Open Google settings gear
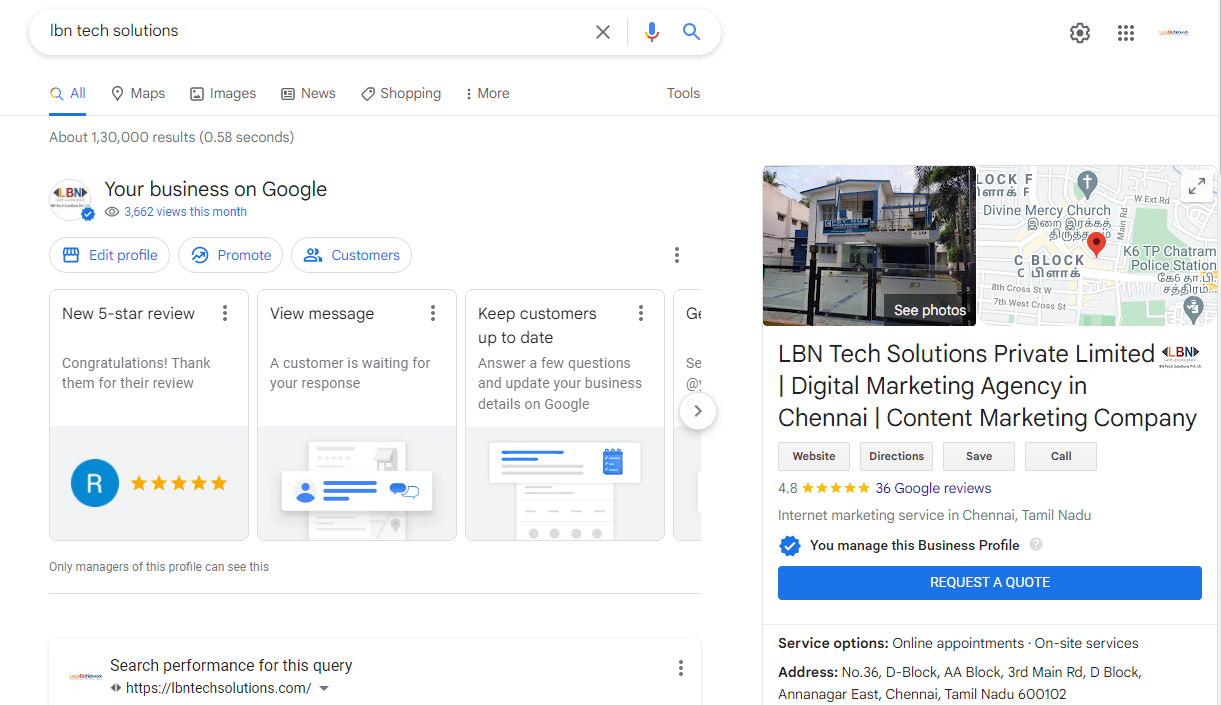 1080,33
